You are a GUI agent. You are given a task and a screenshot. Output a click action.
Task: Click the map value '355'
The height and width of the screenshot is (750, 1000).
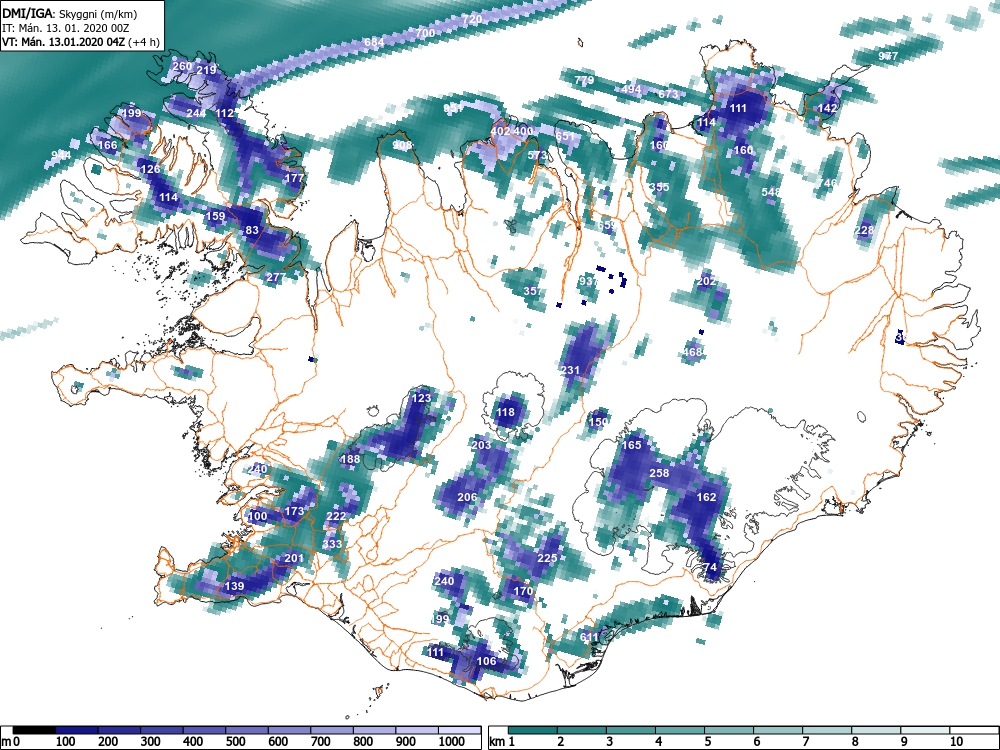point(659,188)
